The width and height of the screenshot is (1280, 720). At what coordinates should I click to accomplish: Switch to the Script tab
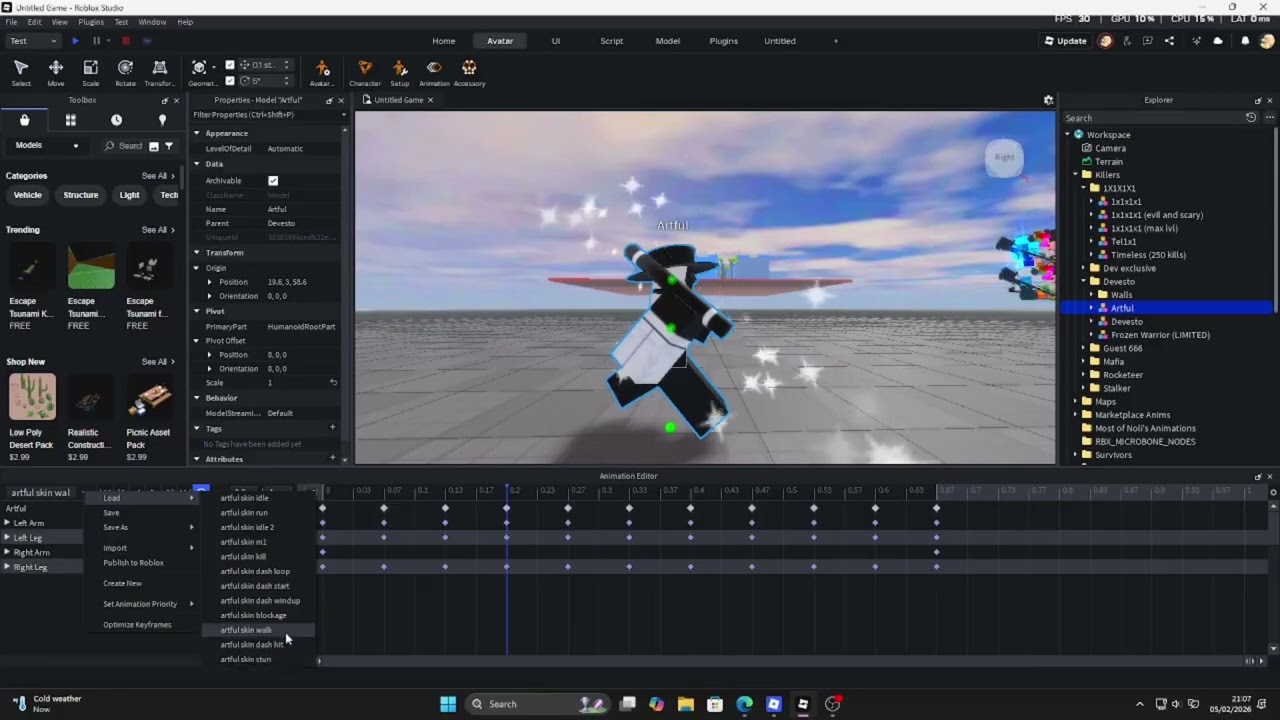tap(611, 41)
